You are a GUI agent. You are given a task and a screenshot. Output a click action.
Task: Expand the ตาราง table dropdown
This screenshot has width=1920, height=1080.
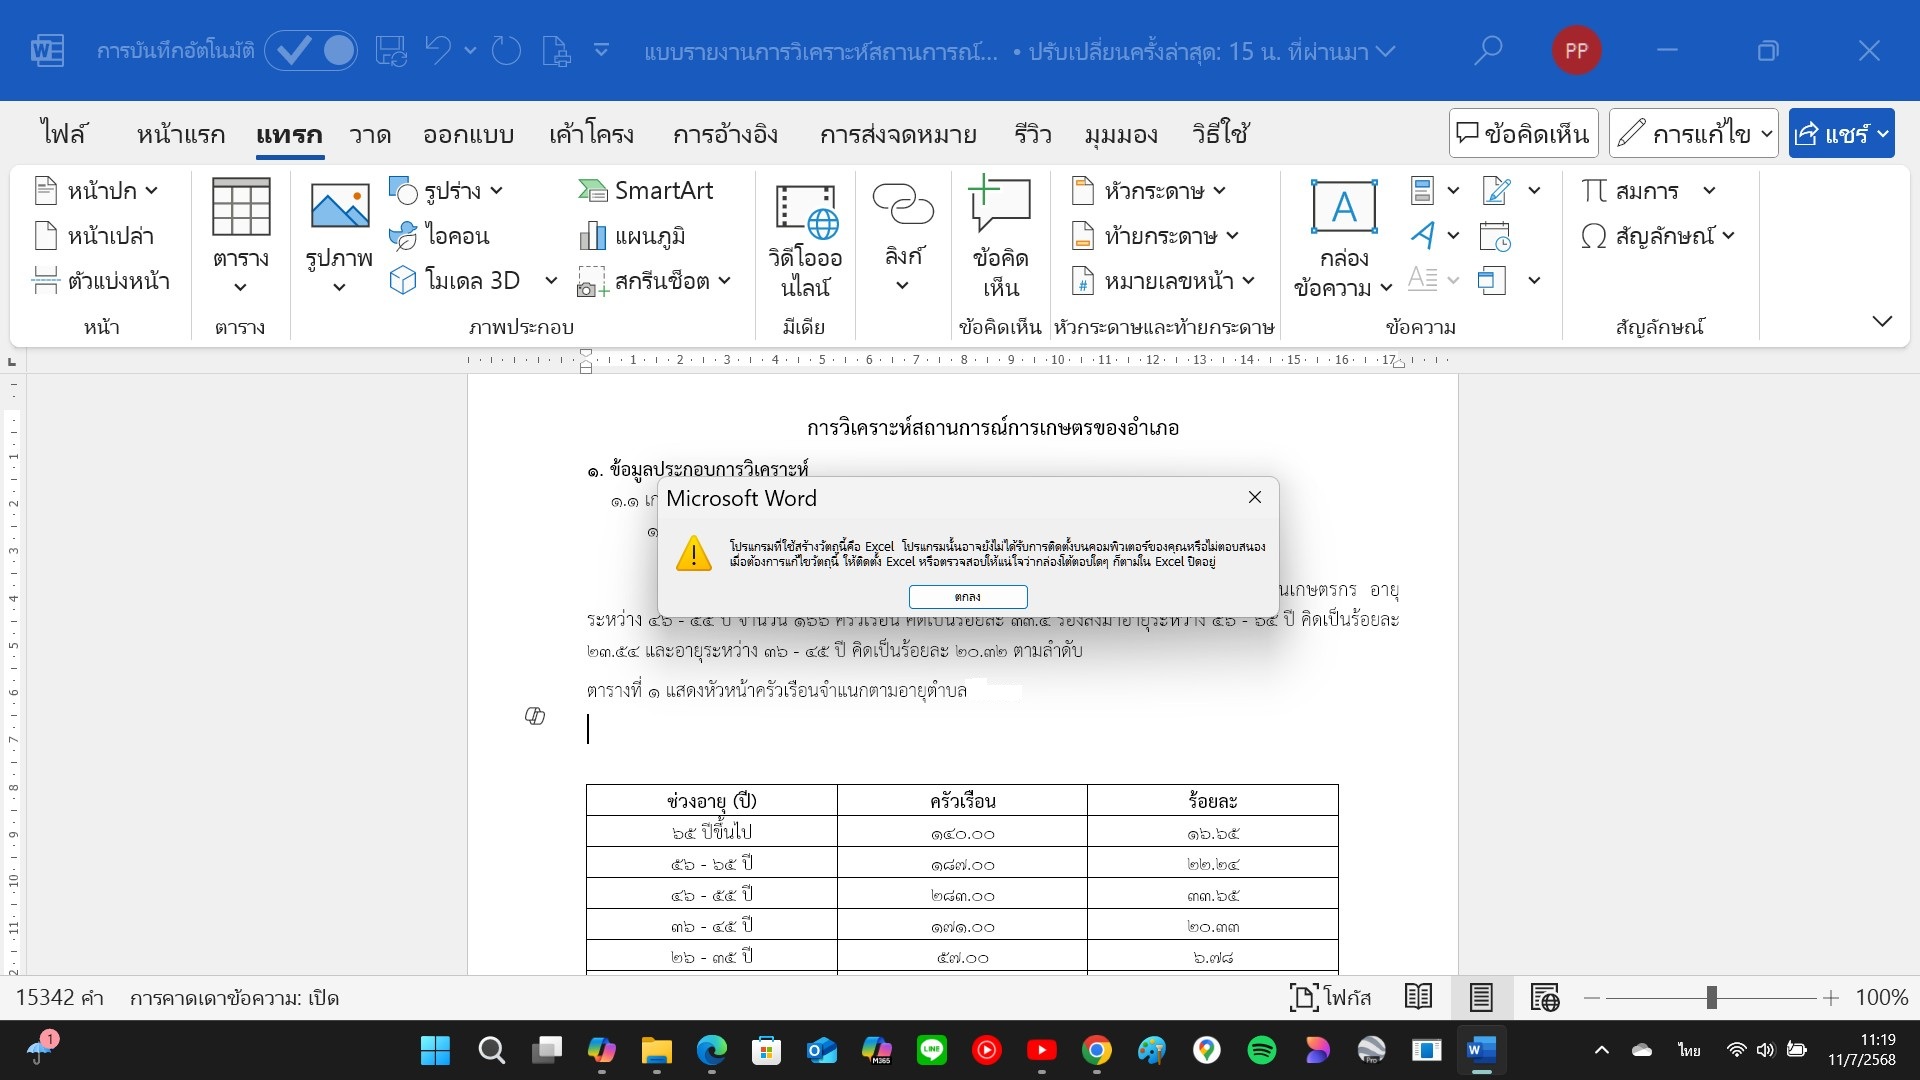[240, 287]
